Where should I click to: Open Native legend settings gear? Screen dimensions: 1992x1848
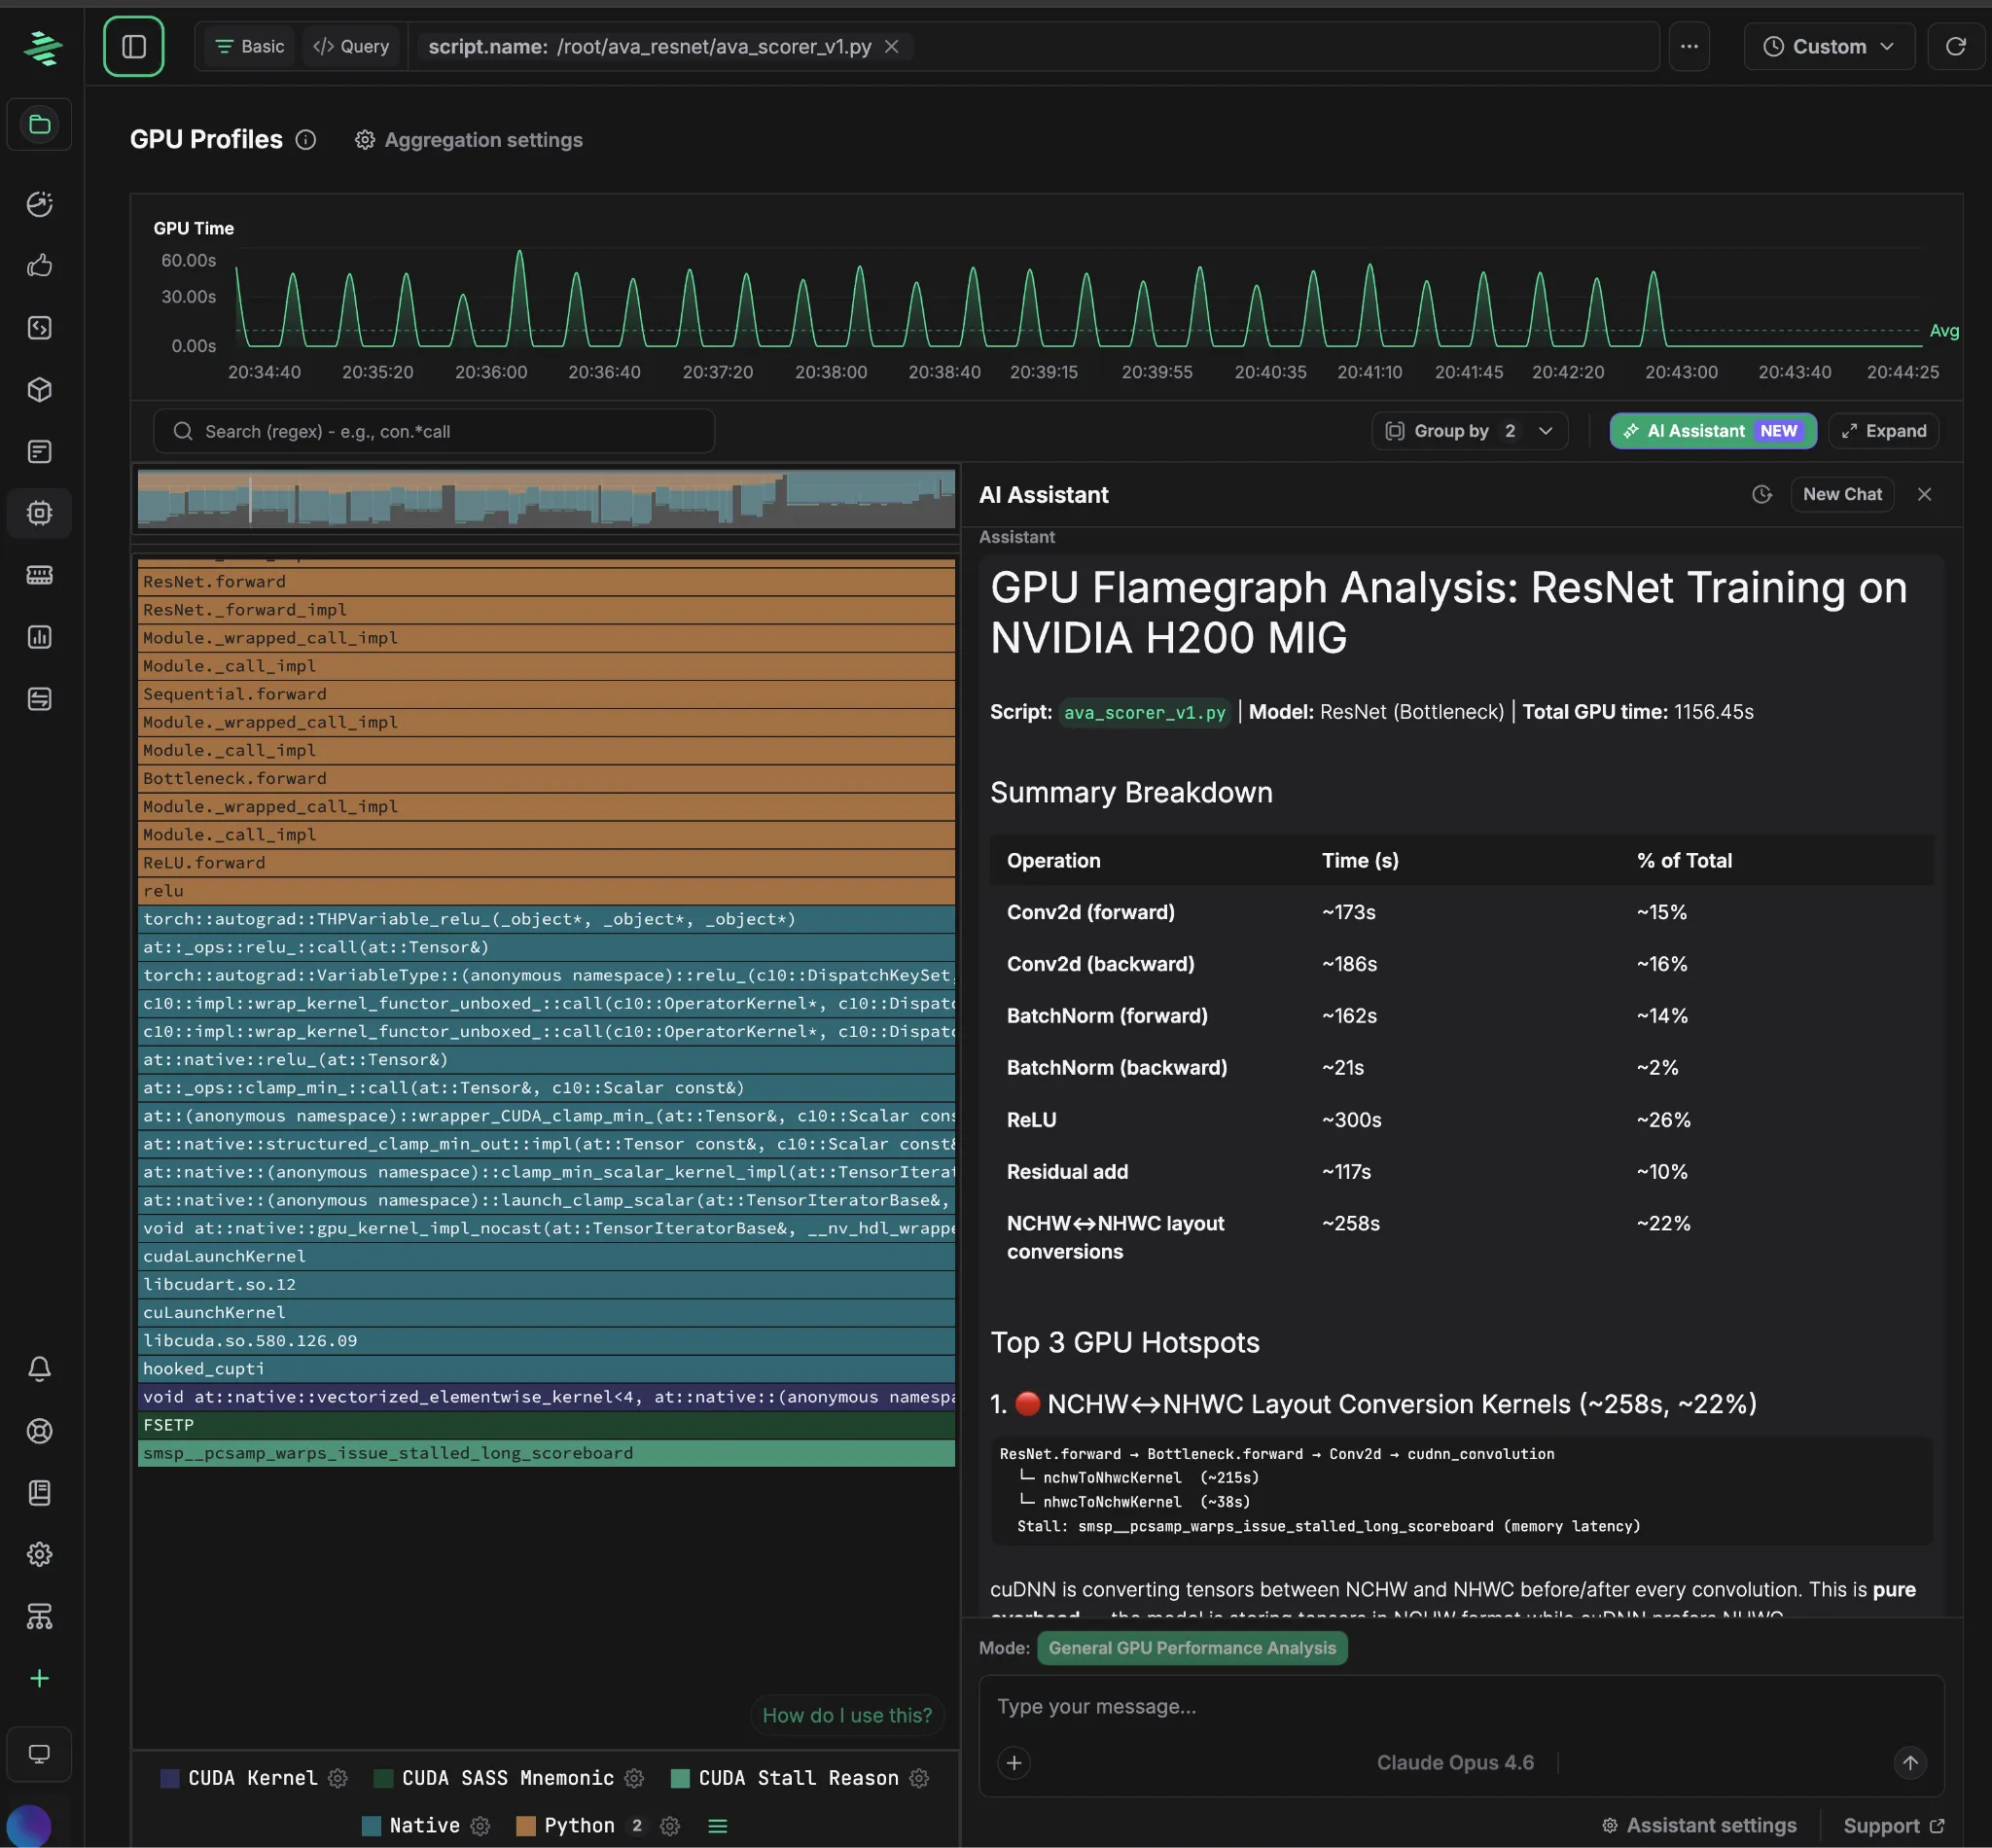click(480, 1827)
